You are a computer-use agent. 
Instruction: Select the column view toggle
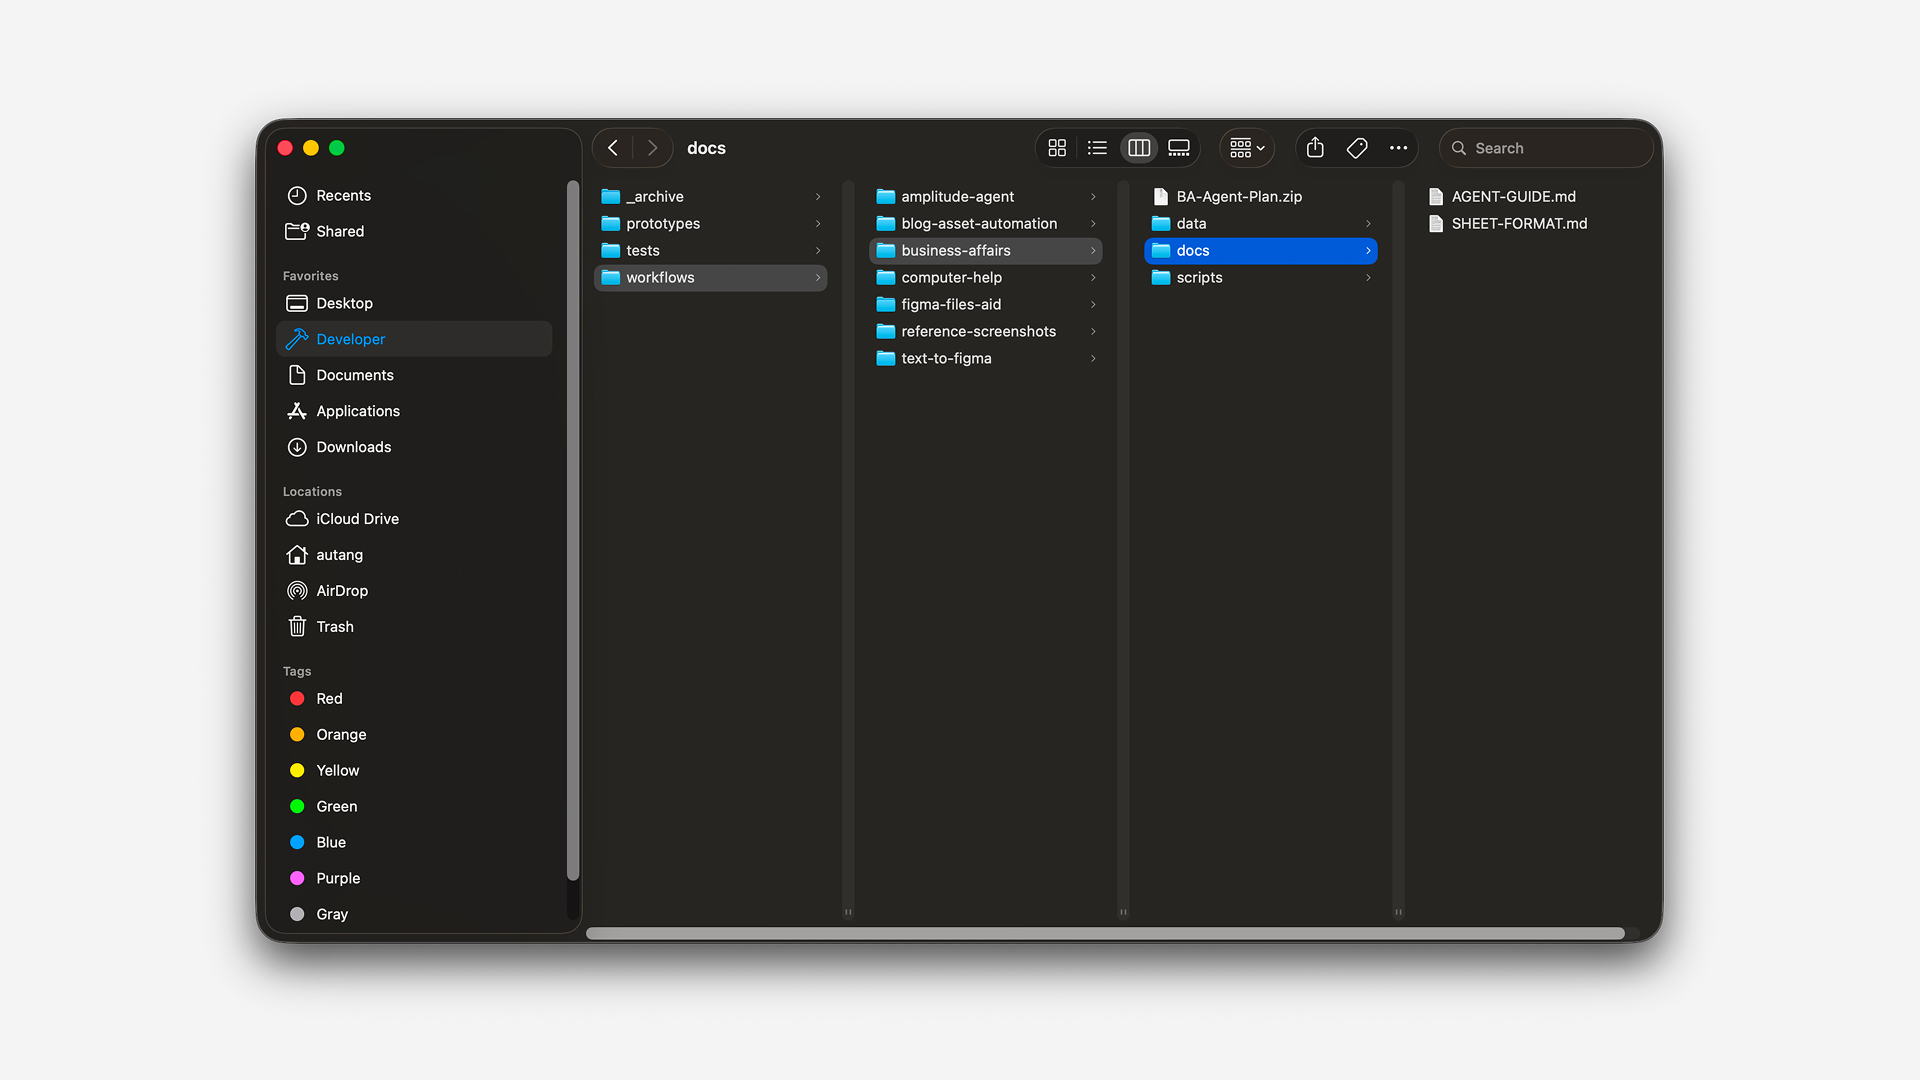tap(1139, 148)
